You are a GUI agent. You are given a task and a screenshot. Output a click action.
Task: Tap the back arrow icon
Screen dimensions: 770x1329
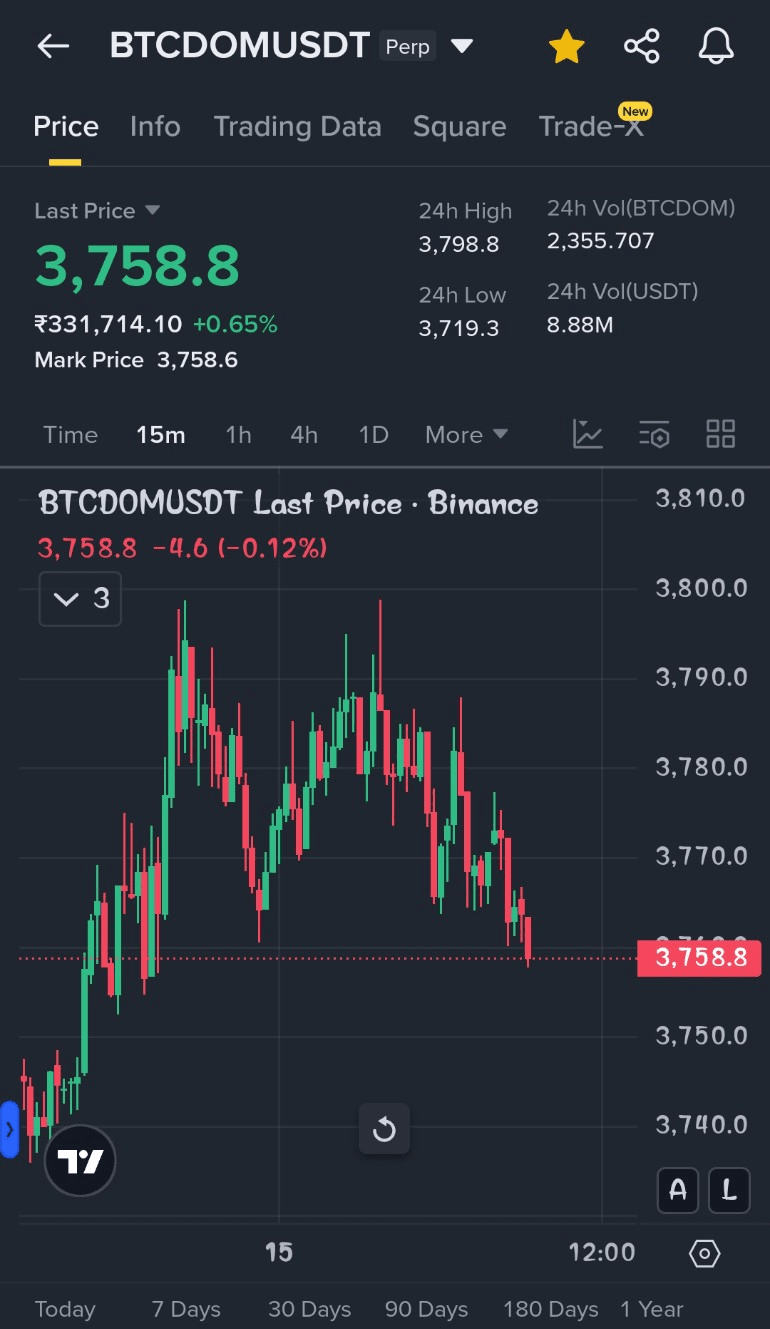coord(53,46)
